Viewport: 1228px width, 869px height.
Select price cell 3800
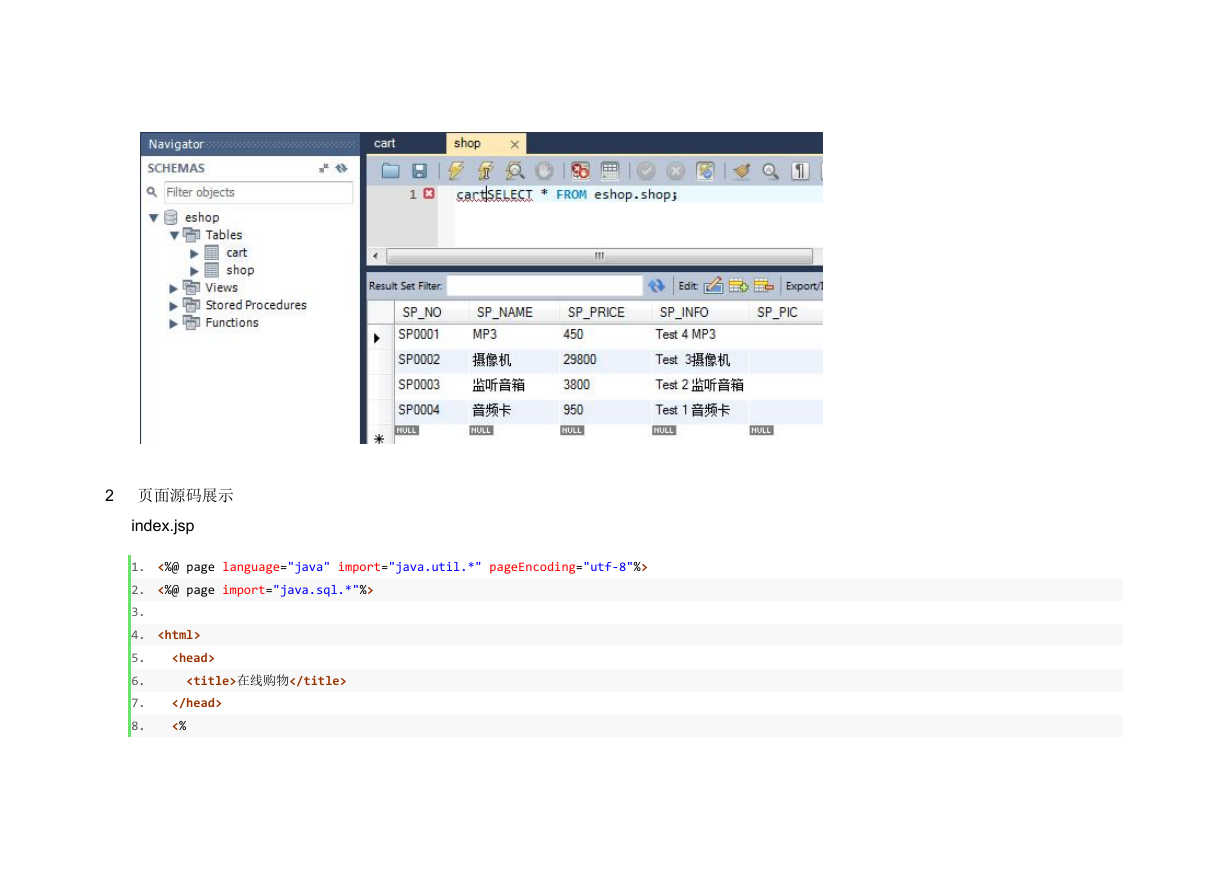[x=577, y=384]
